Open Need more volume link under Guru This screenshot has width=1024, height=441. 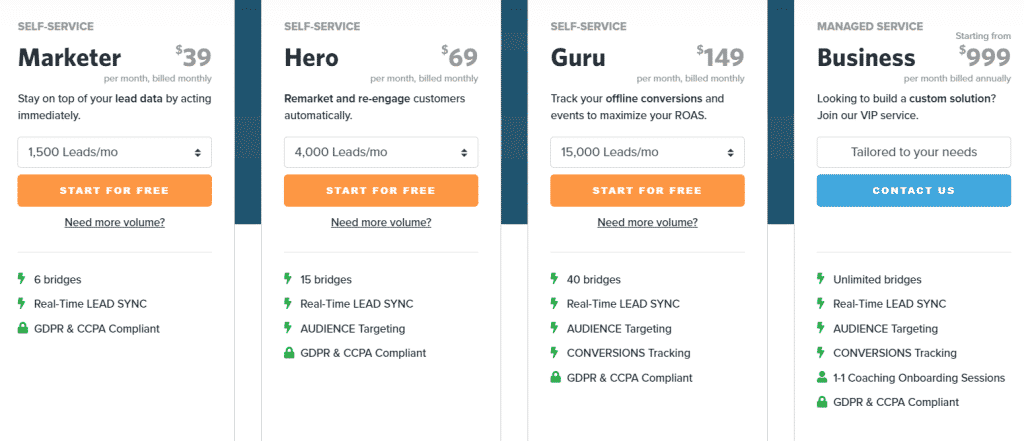[x=647, y=222]
